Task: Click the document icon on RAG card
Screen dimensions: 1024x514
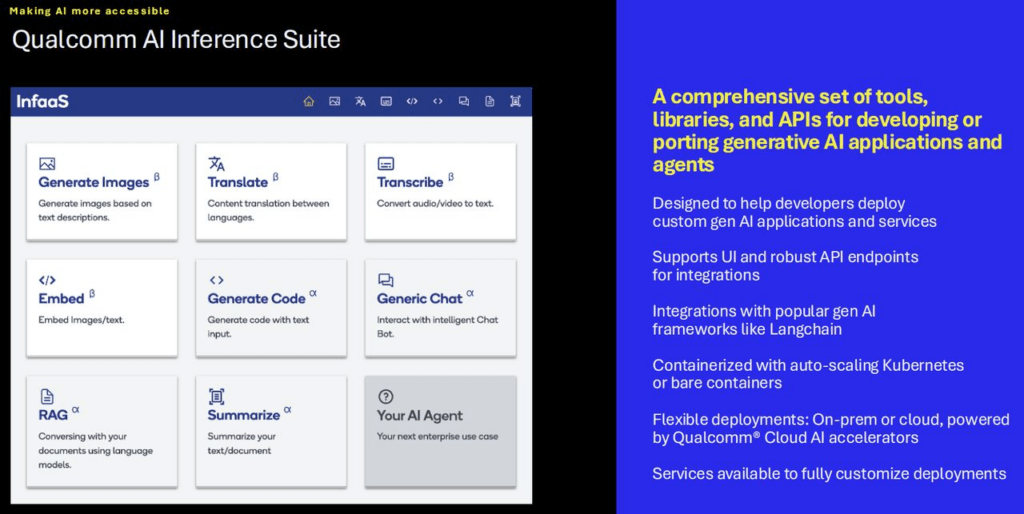Action: pyautogui.click(x=47, y=396)
